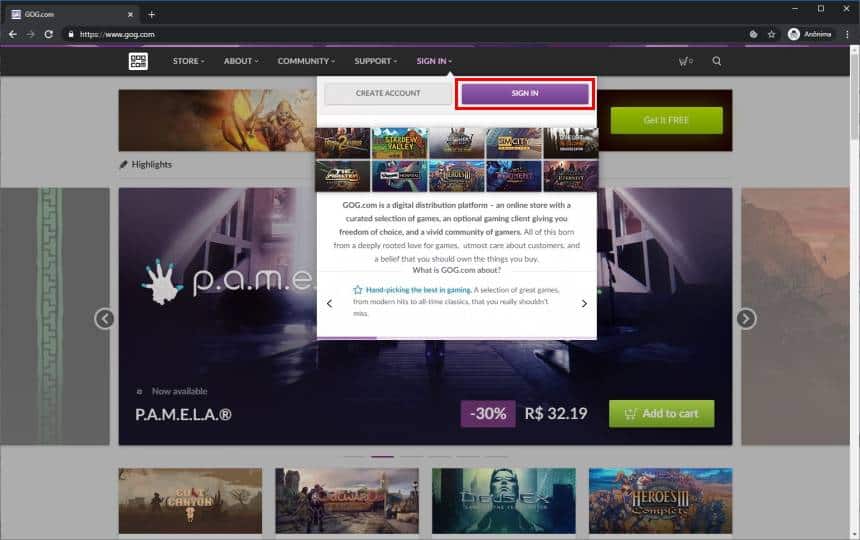The width and height of the screenshot is (860, 540).
Task: Open Chrome three-dot menu
Action: [x=847, y=34]
